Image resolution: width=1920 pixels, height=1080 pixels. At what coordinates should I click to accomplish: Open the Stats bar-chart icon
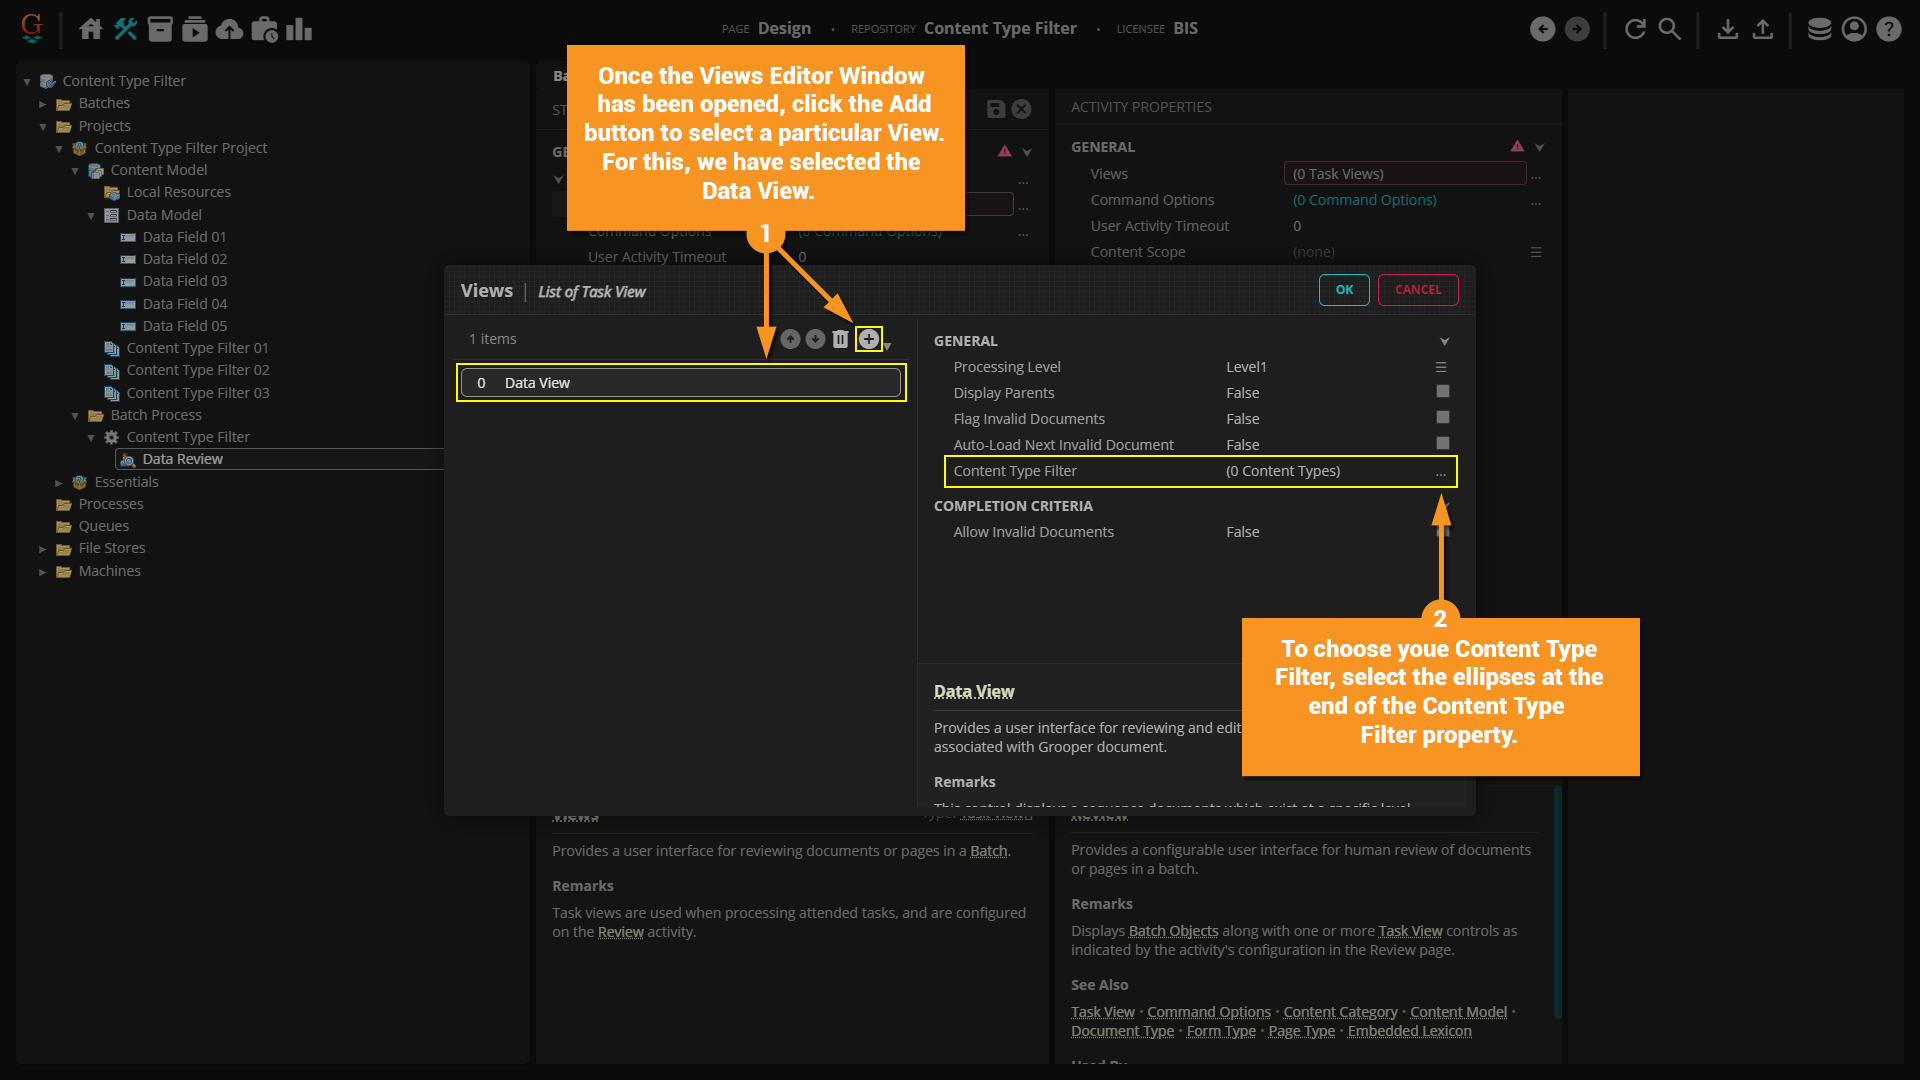coord(299,29)
